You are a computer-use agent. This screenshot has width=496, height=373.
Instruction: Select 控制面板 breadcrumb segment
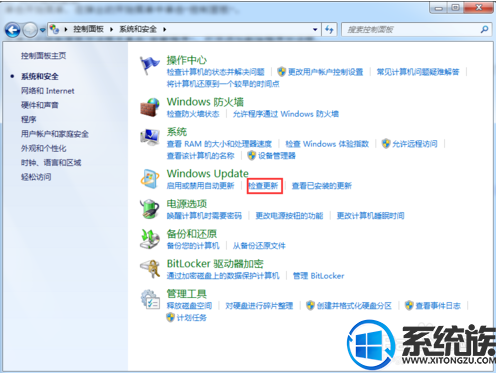[89, 29]
